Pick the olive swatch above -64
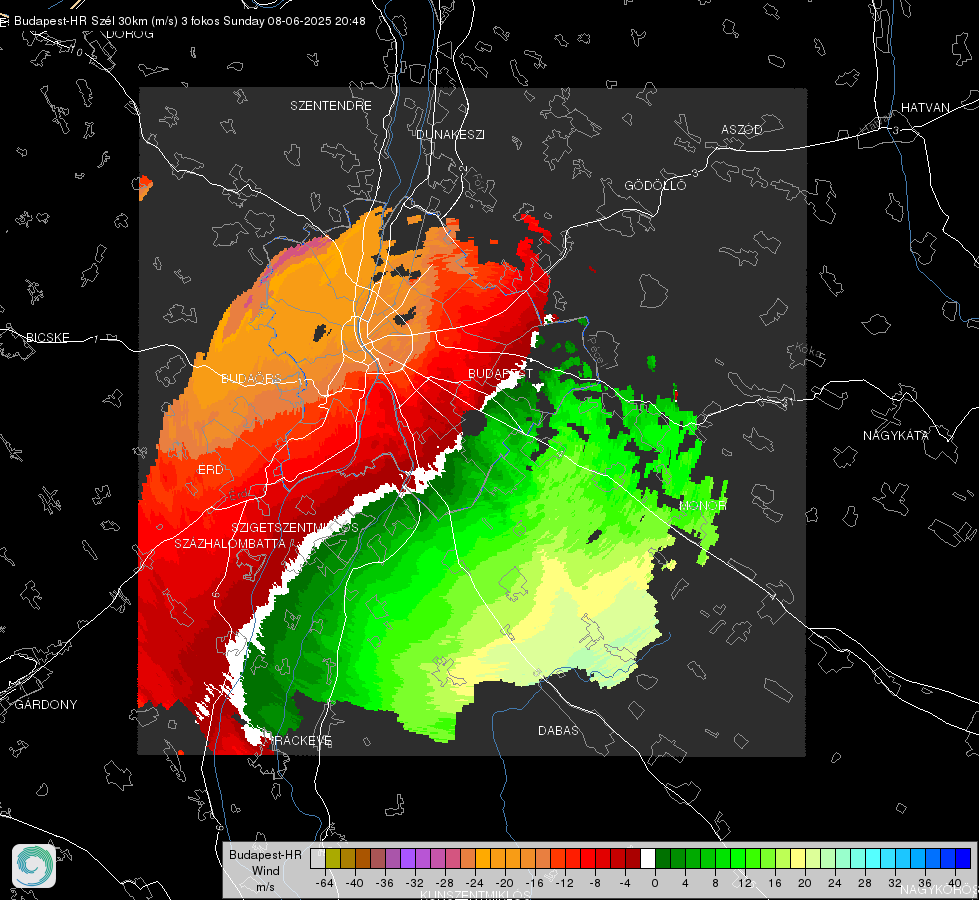The height and width of the screenshot is (900, 979). click(x=333, y=858)
